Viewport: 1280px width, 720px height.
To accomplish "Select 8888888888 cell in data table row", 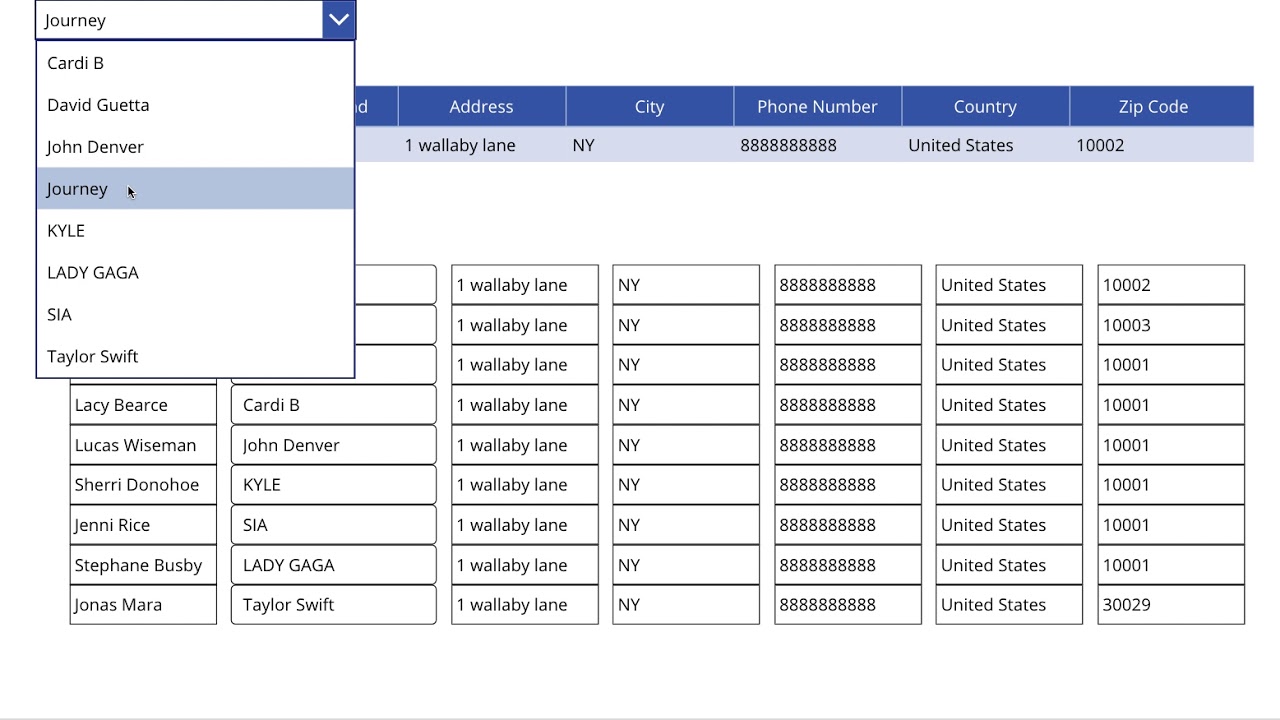I will point(817,145).
